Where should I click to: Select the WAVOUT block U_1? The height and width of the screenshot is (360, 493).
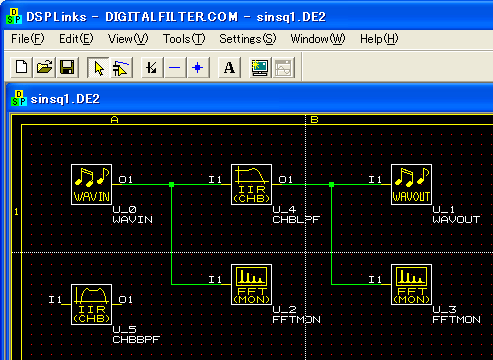411,184
